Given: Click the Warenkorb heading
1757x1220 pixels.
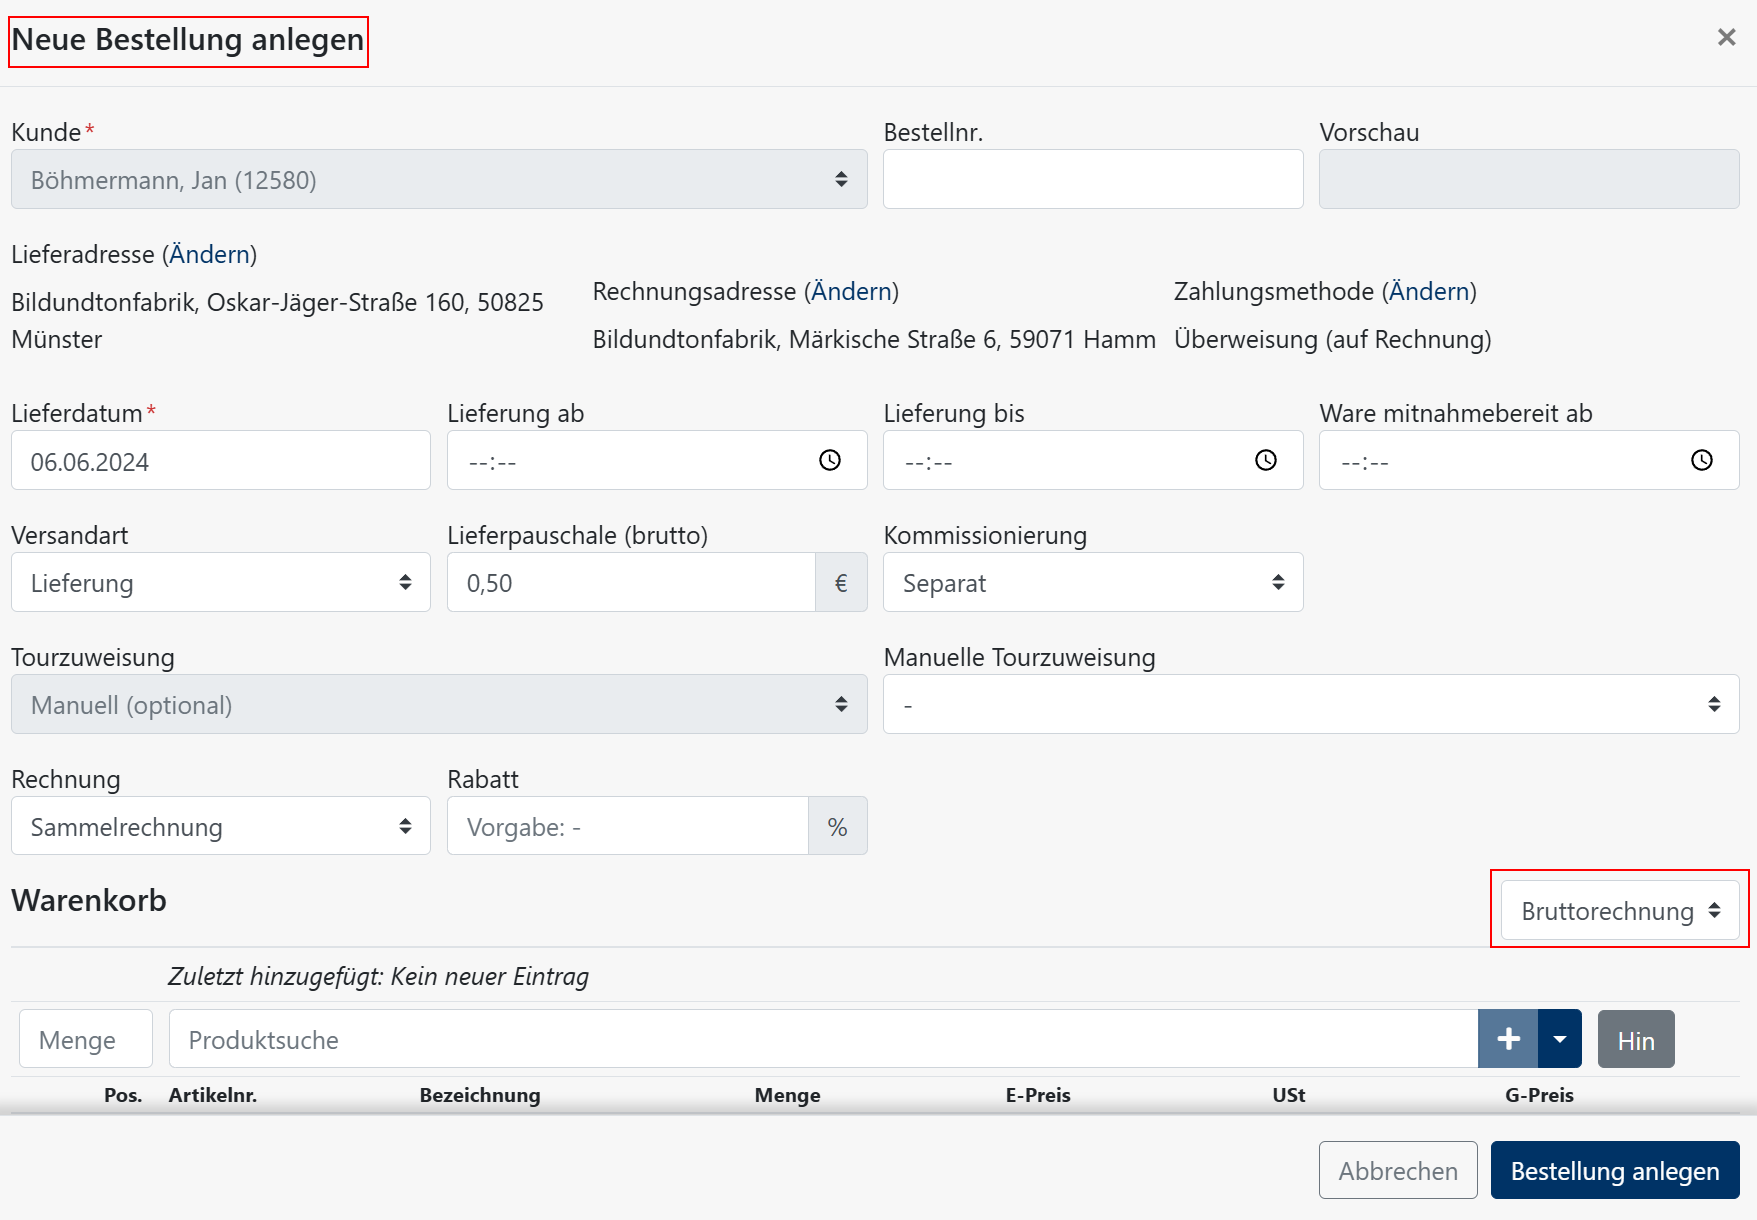Looking at the screenshot, I should (x=89, y=900).
